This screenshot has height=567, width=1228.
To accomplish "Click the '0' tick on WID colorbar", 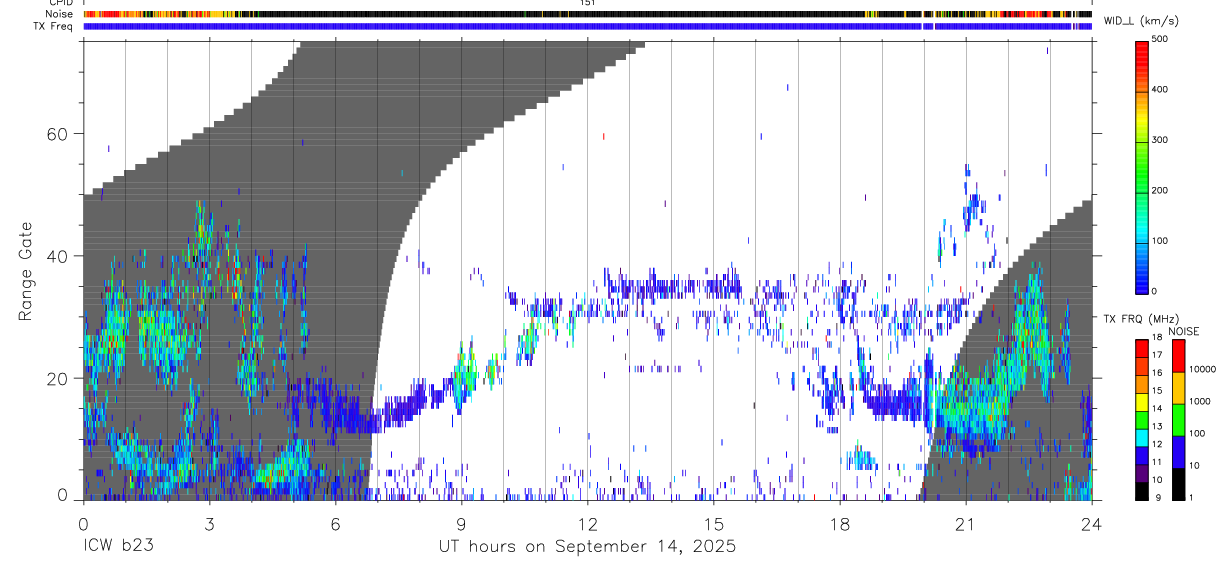I will pyautogui.click(x=1154, y=291).
